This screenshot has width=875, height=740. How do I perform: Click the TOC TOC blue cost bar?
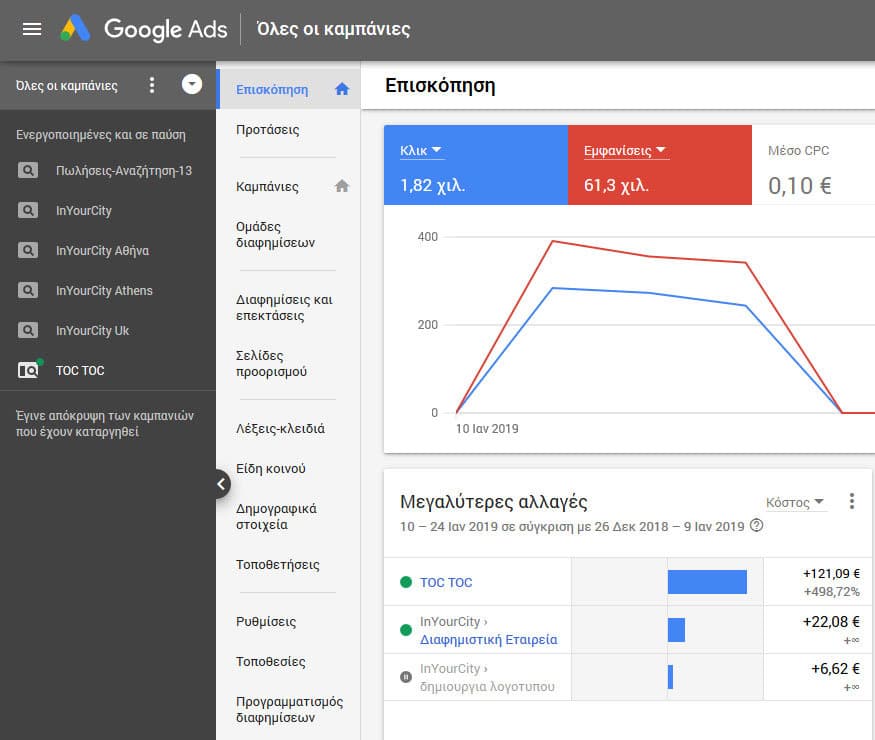pos(707,582)
